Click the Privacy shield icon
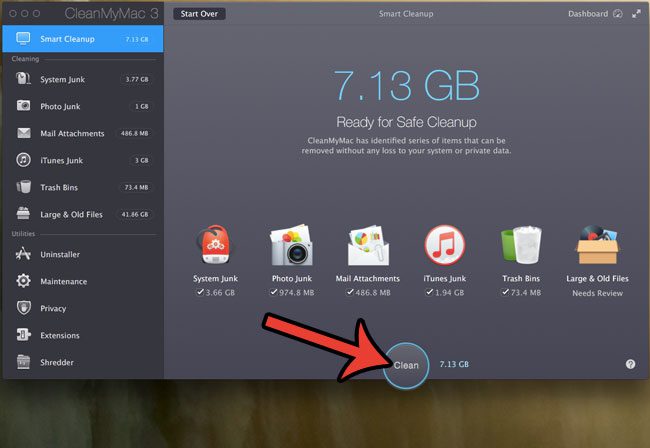 tap(24, 308)
